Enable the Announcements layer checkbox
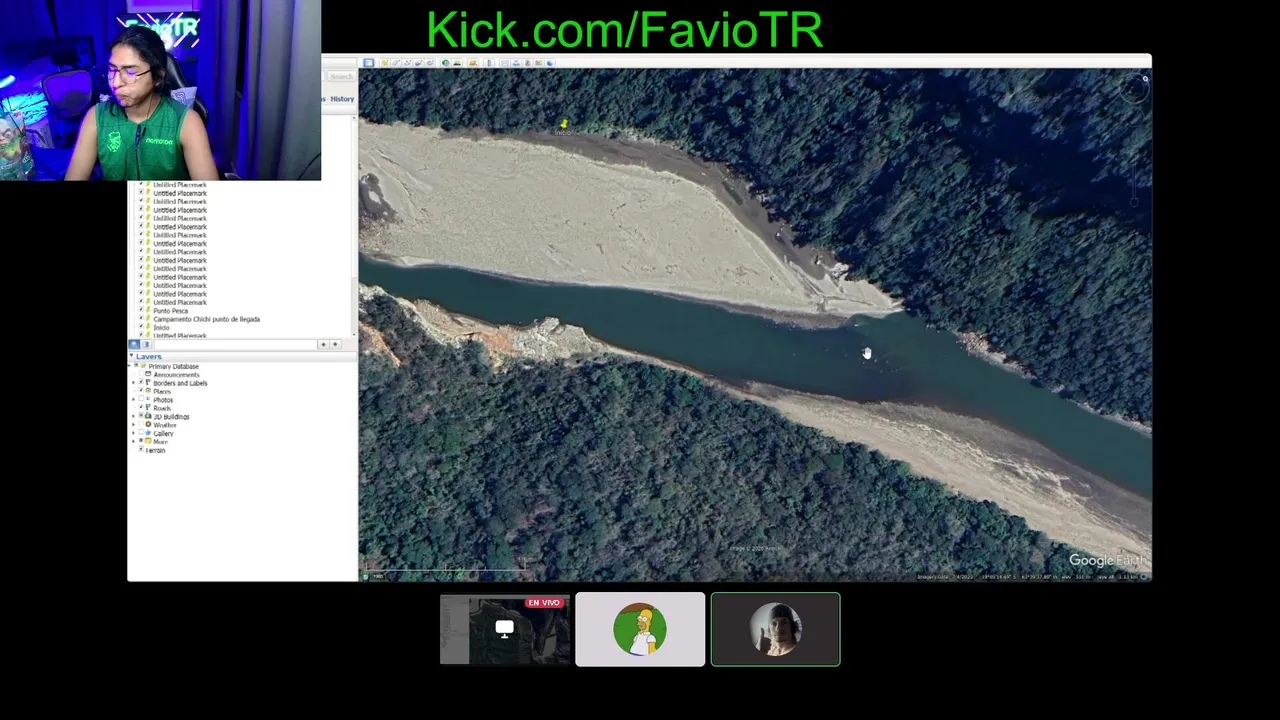 click(141, 374)
